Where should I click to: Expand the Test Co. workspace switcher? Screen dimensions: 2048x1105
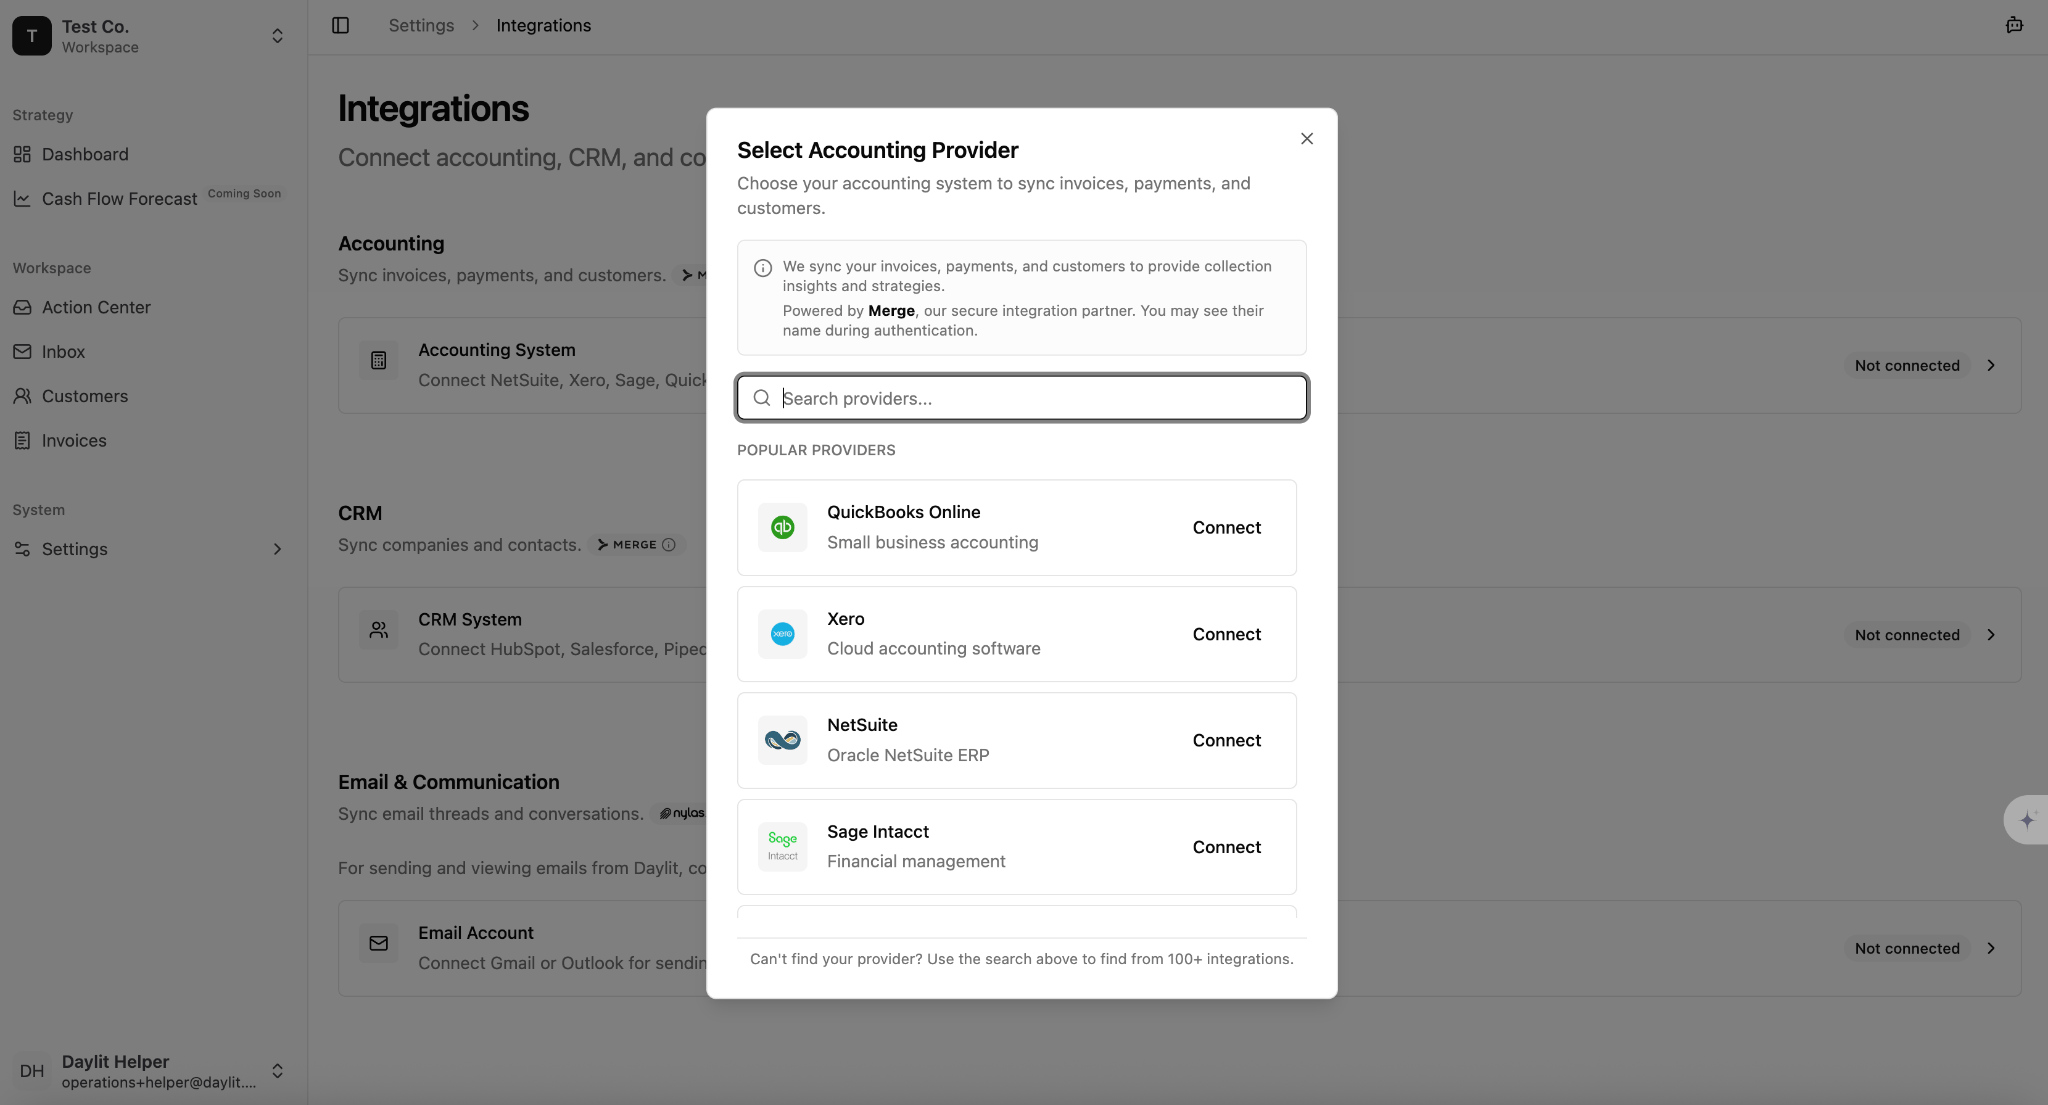pos(277,36)
